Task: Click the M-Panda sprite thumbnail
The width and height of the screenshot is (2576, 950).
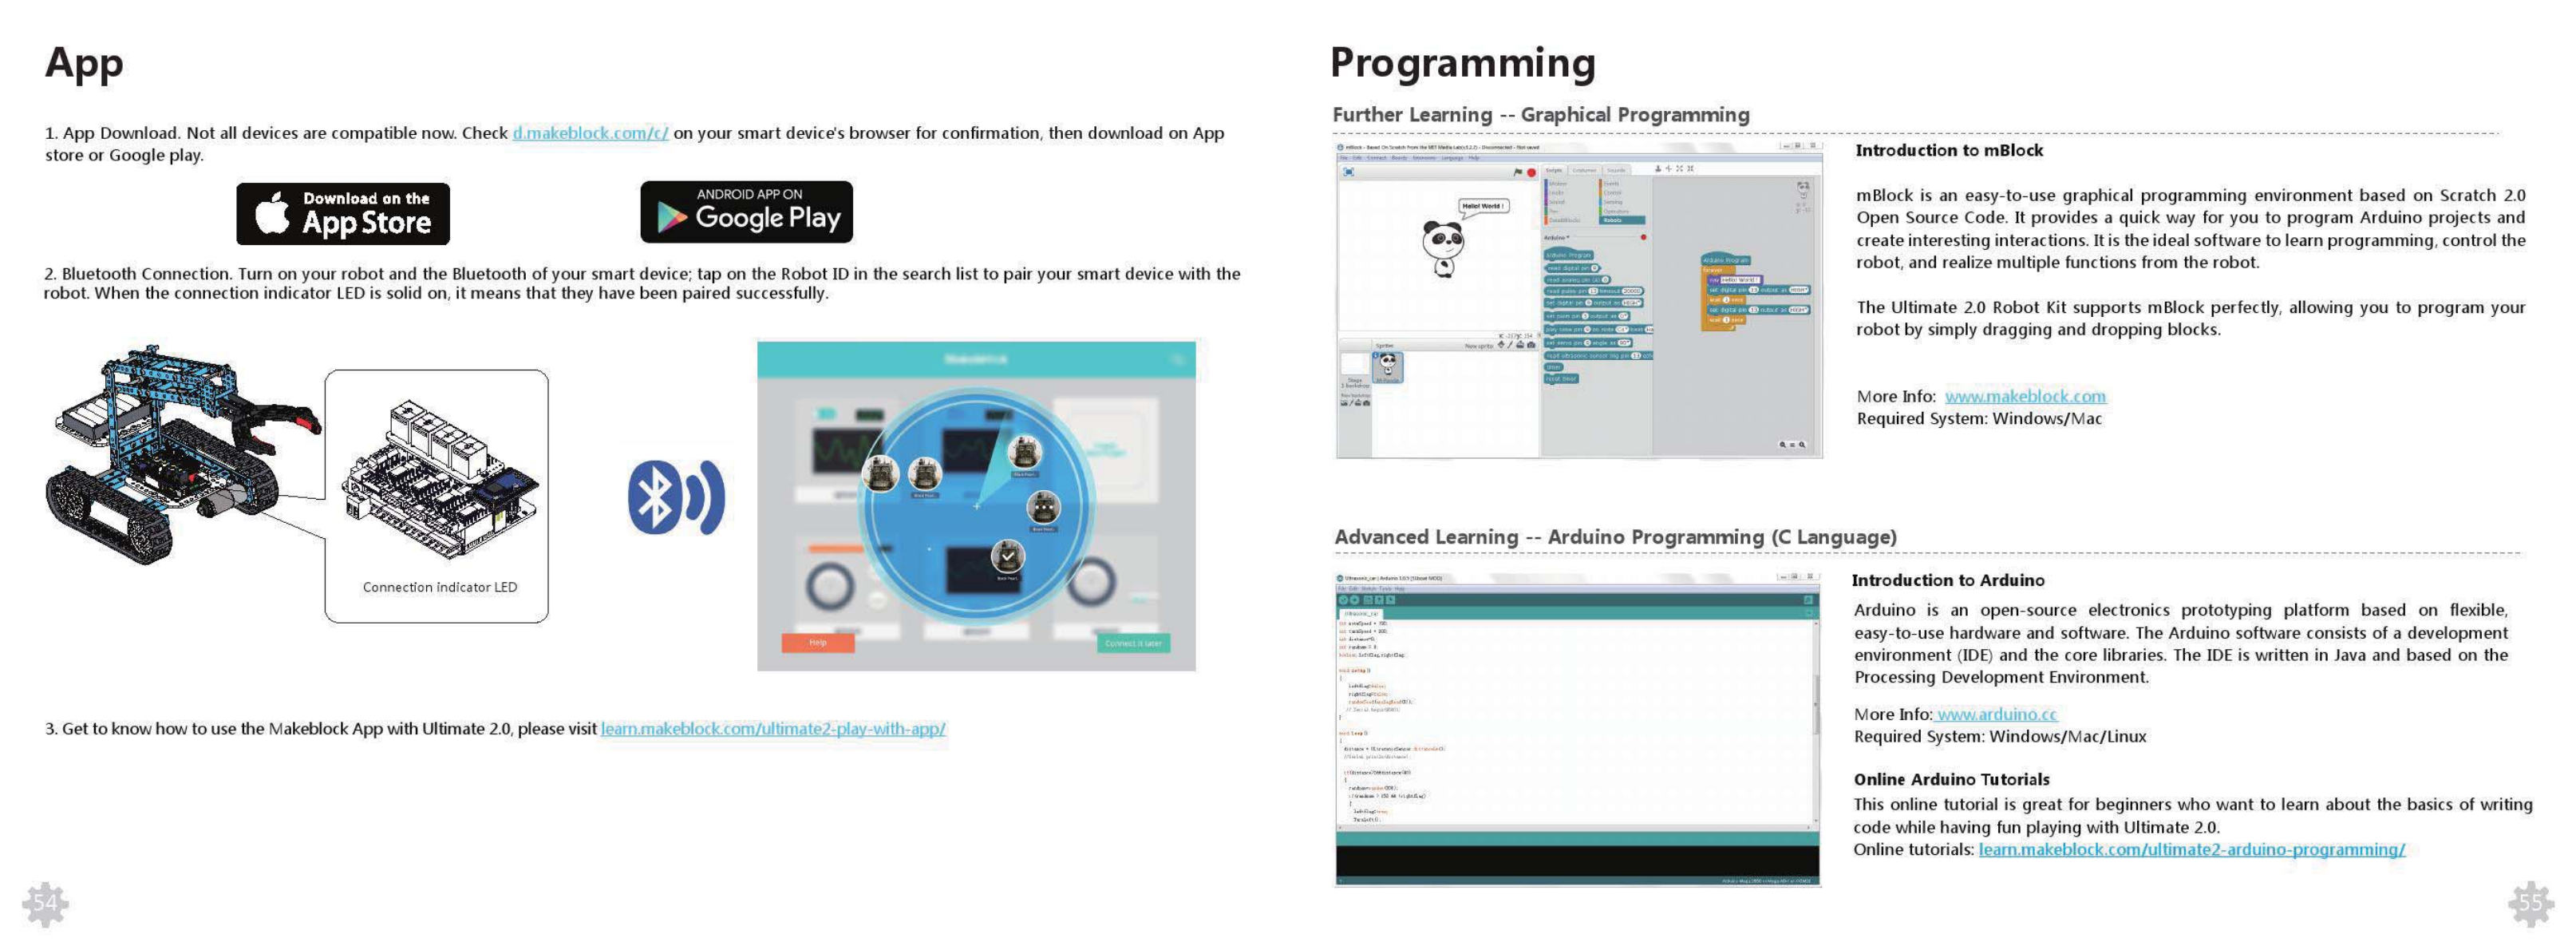Action: click(x=1387, y=366)
